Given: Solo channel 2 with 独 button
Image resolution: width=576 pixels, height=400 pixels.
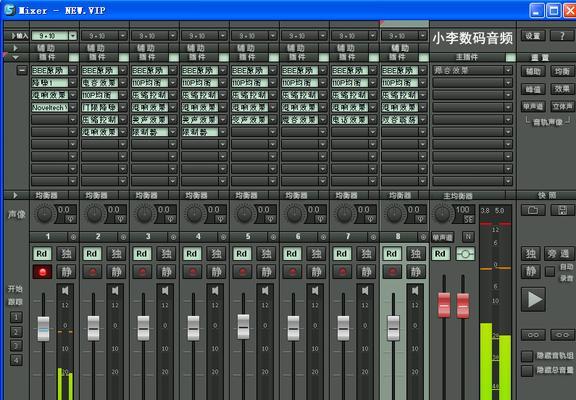Looking at the screenshot, I should pos(116,253).
